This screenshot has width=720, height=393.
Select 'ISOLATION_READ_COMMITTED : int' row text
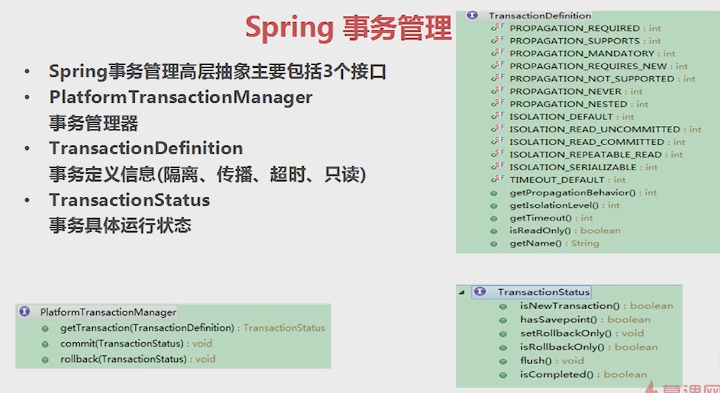coord(597,142)
